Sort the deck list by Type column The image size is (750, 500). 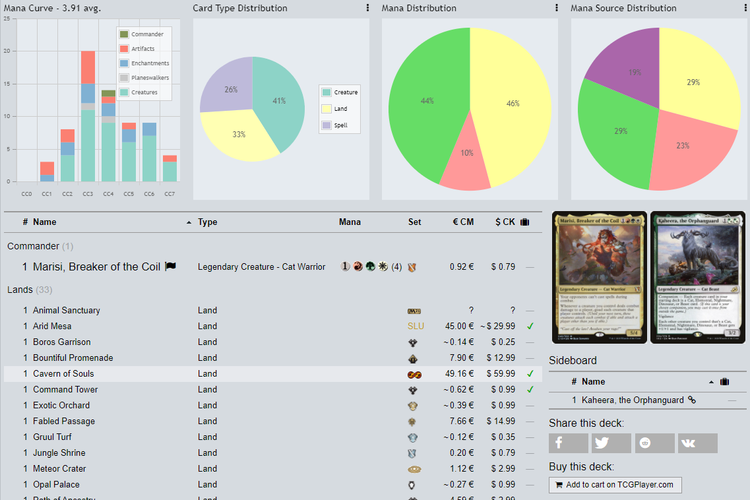pyautogui.click(x=207, y=222)
